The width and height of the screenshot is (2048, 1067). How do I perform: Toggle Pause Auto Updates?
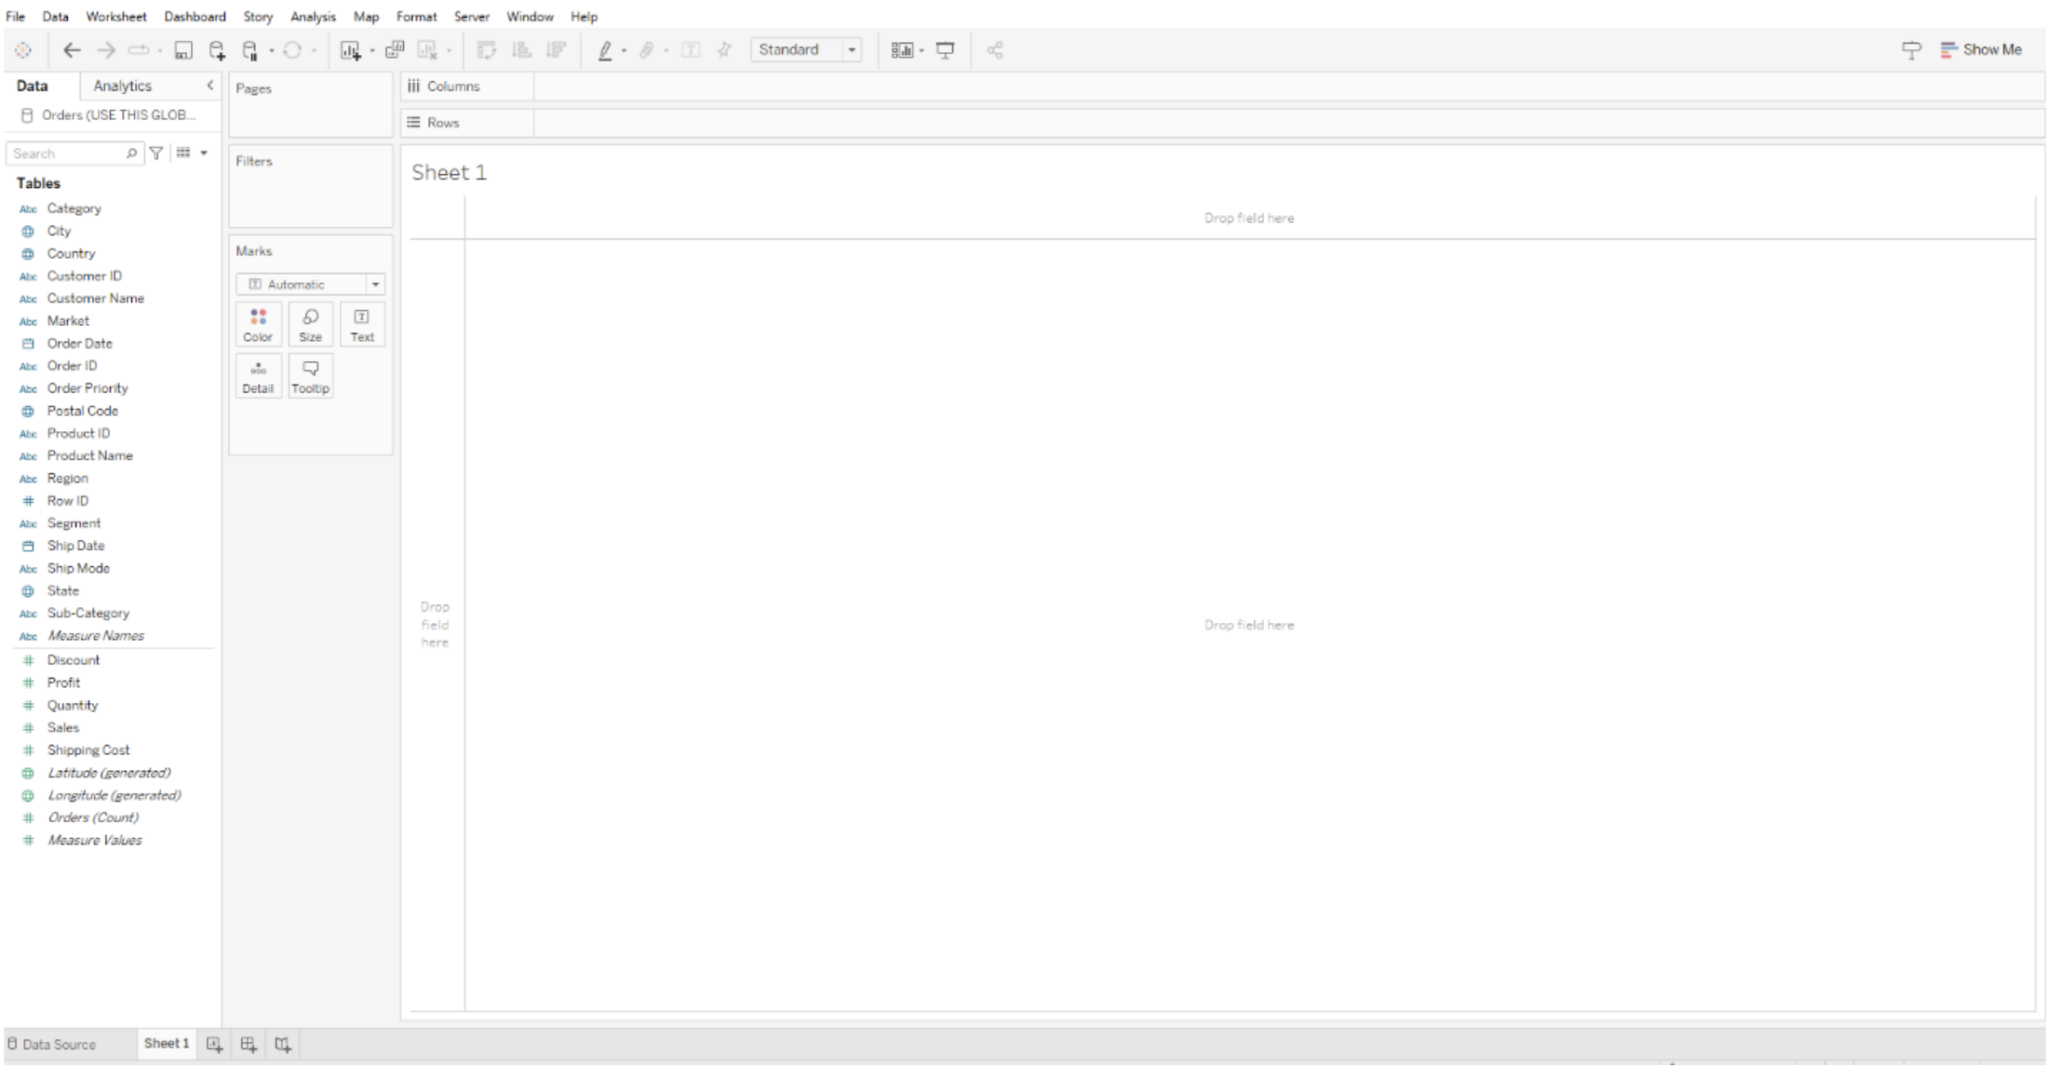[x=250, y=49]
